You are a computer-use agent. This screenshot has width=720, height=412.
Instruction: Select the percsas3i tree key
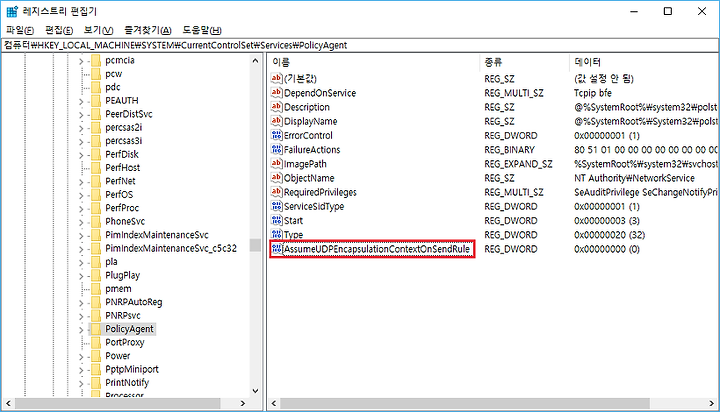coord(124,141)
